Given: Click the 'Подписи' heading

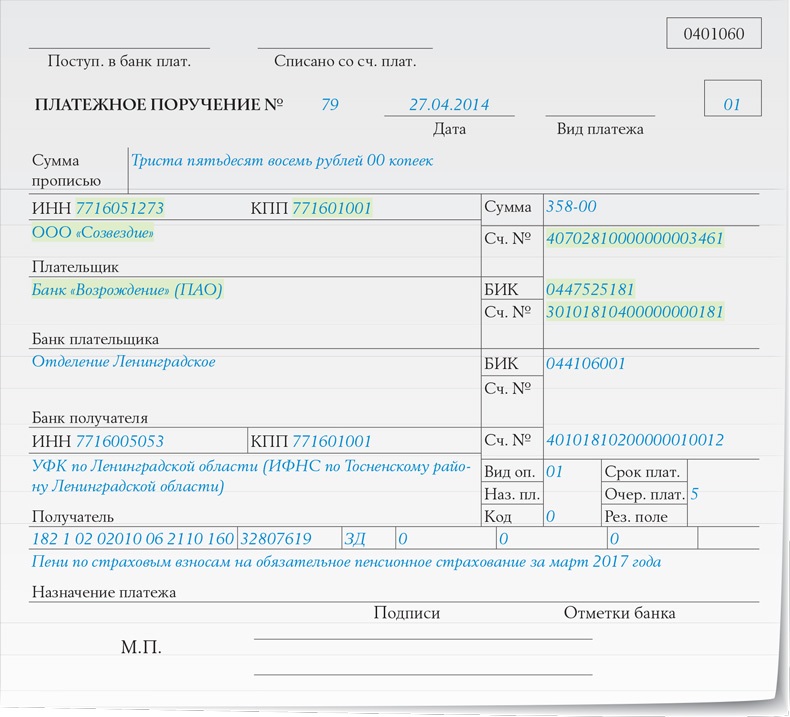Looking at the screenshot, I should [x=407, y=613].
